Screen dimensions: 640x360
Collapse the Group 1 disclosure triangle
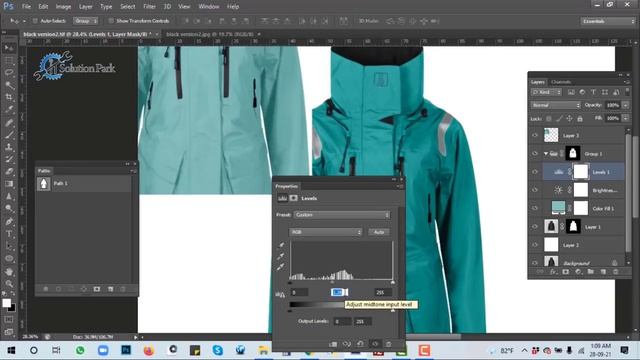click(546, 154)
